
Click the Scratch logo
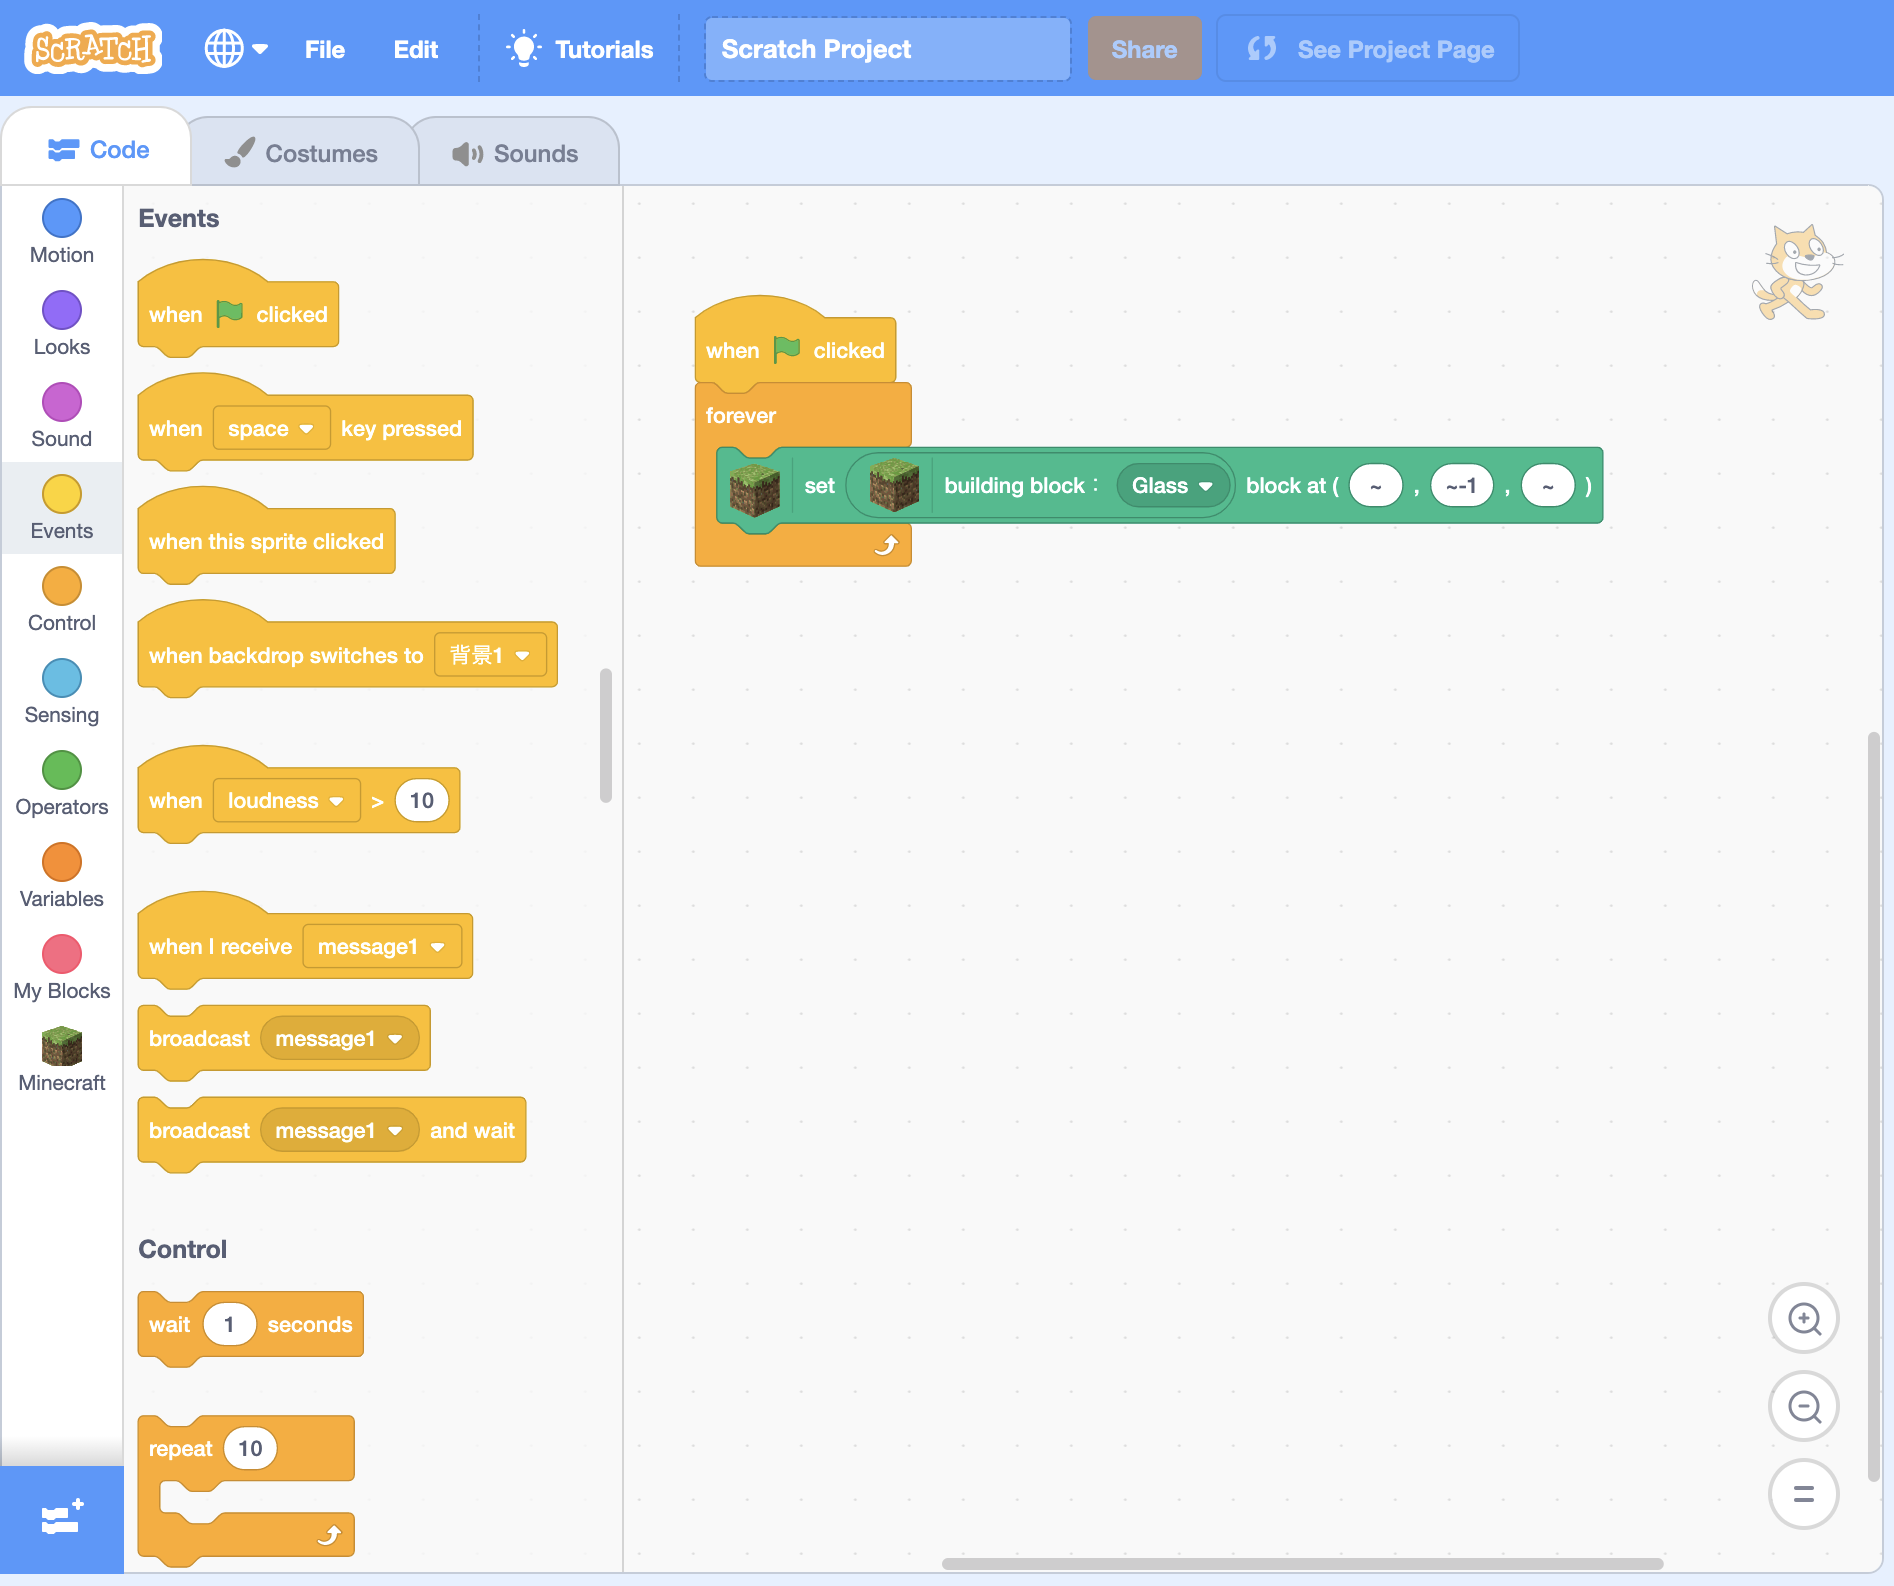pyautogui.click(x=94, y=48)
